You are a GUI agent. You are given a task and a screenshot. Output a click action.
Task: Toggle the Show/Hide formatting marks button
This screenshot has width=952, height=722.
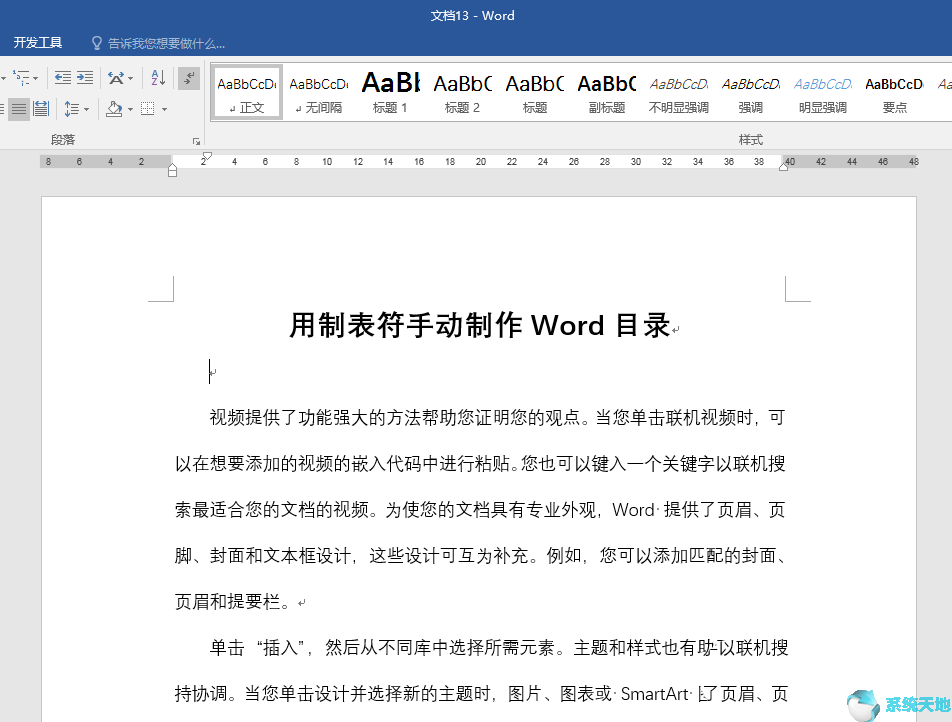188,77
